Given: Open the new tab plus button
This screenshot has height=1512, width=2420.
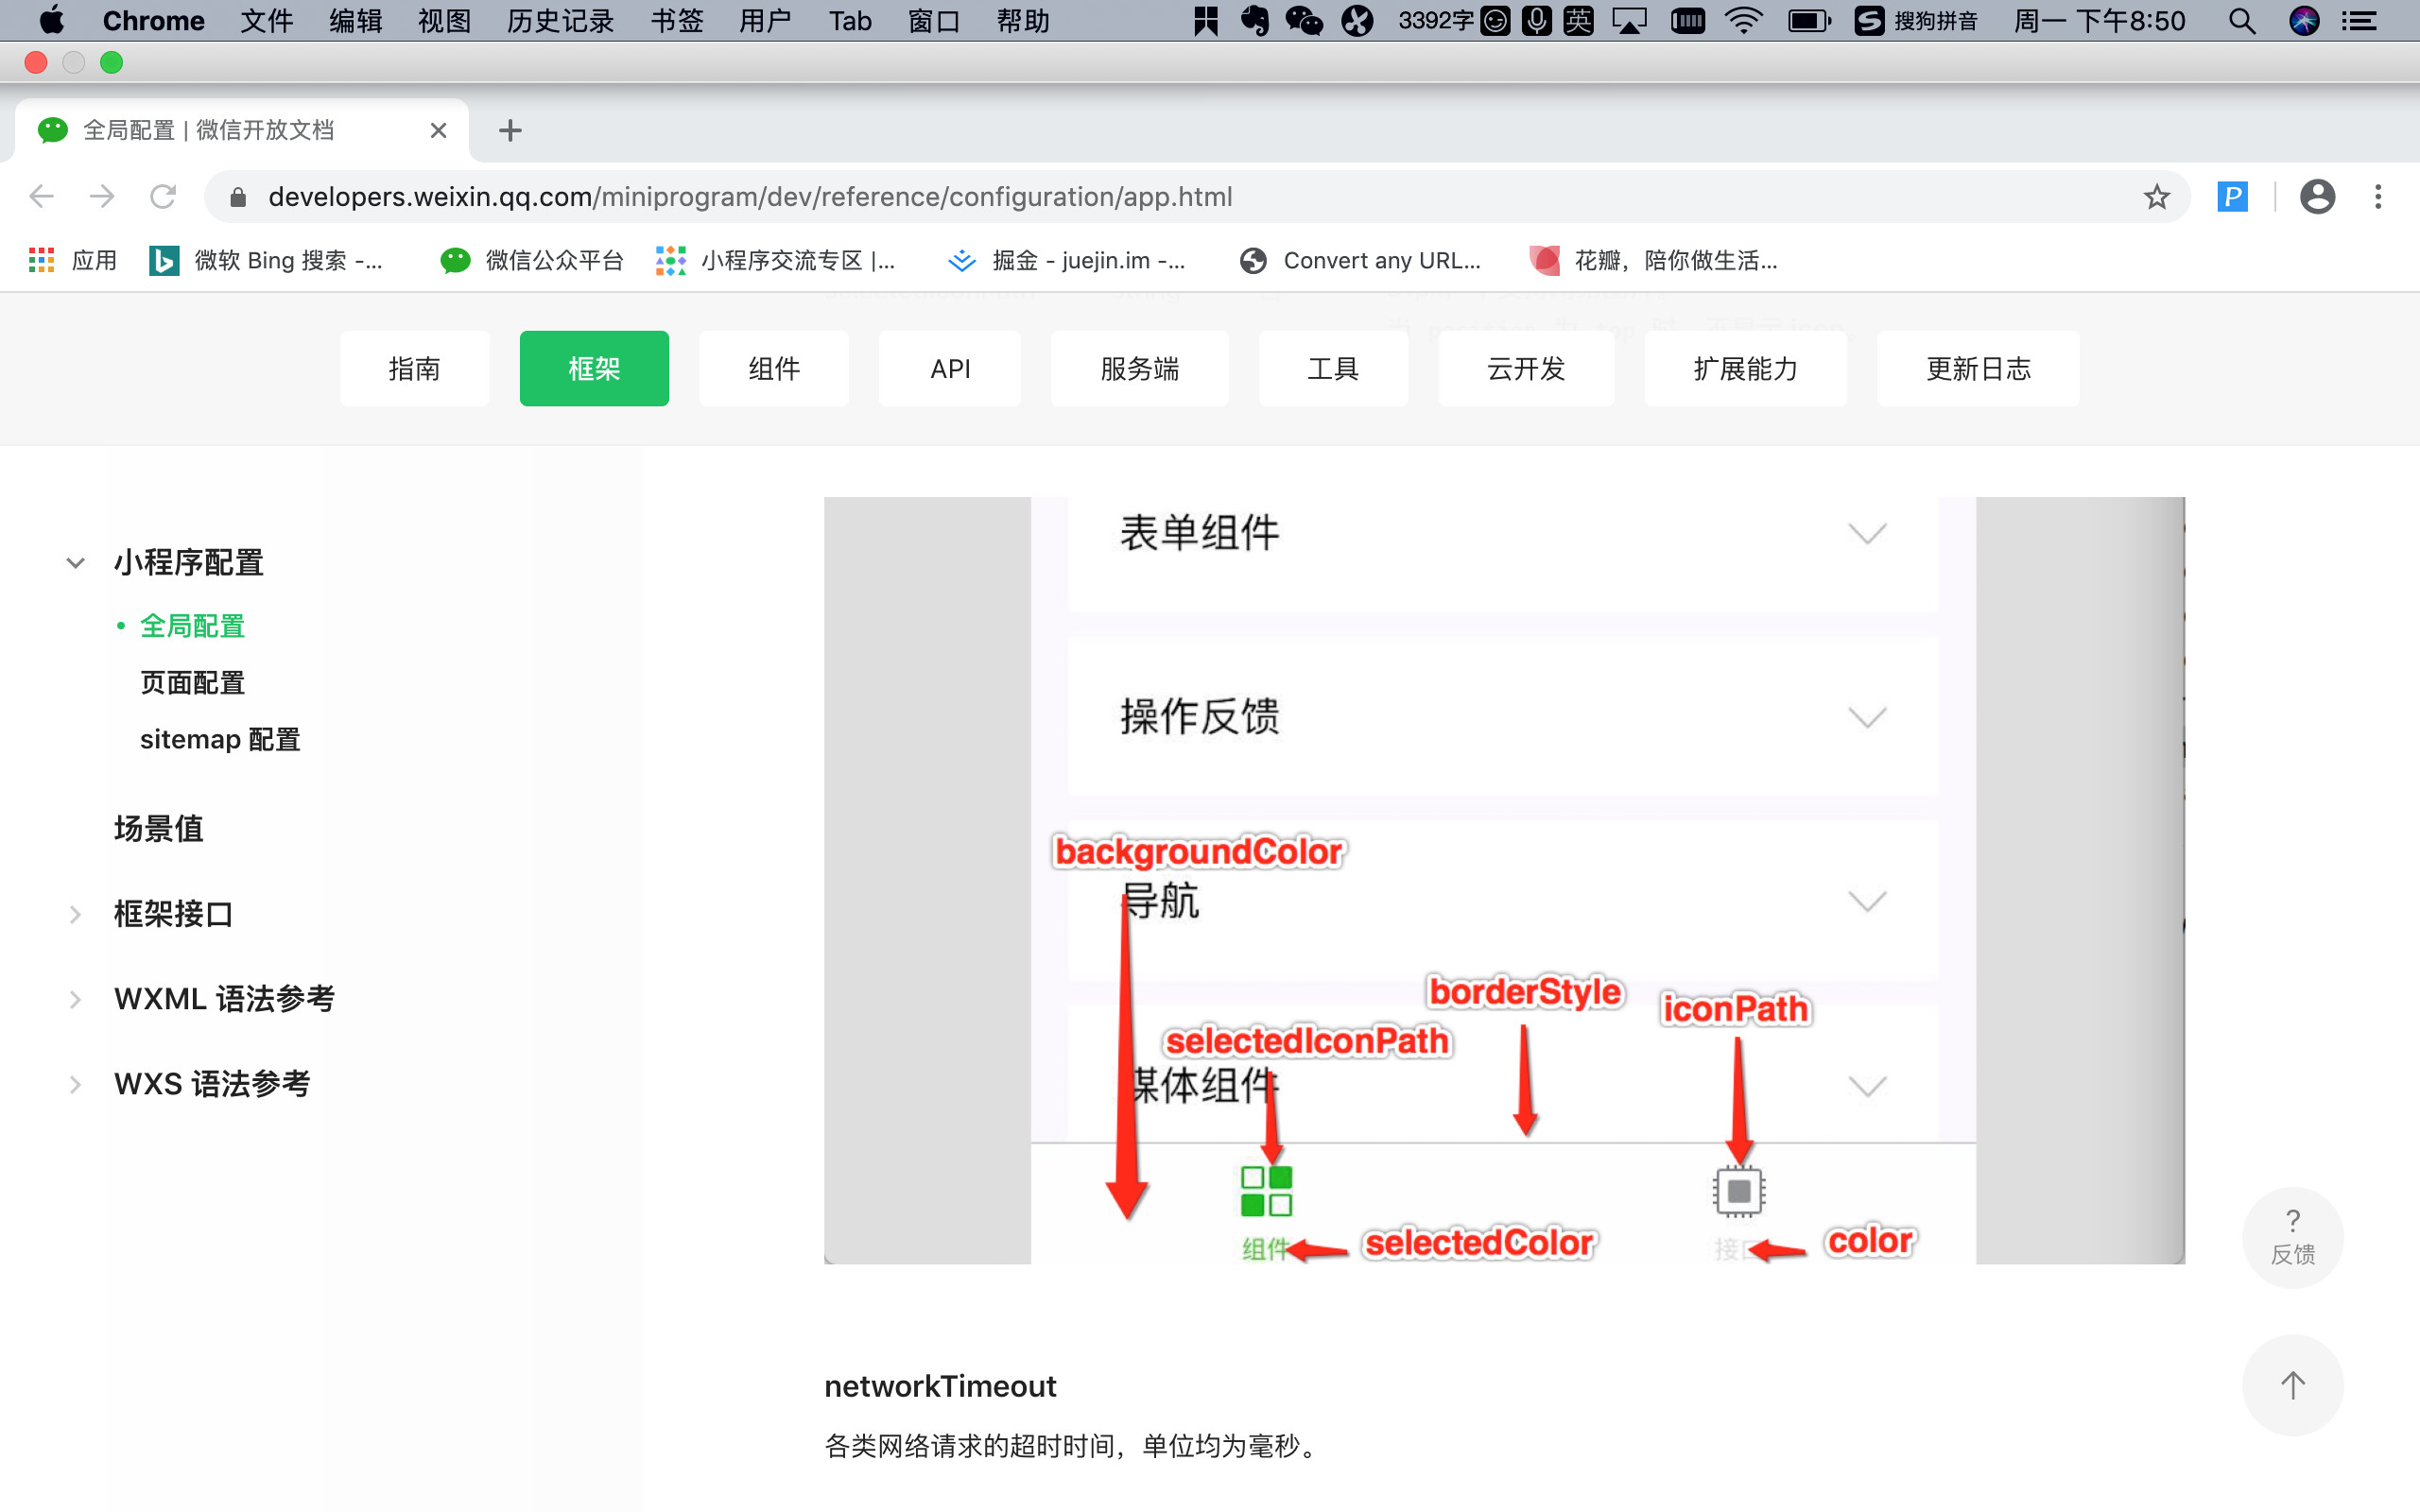Looking at the screenshot, I should 510,131.
